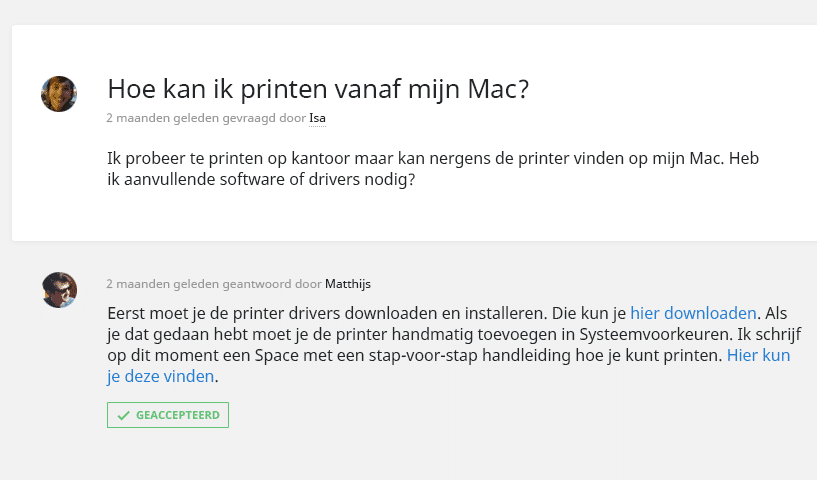Click the green checkmark icon
817x480 pixels.
point(123,415)
